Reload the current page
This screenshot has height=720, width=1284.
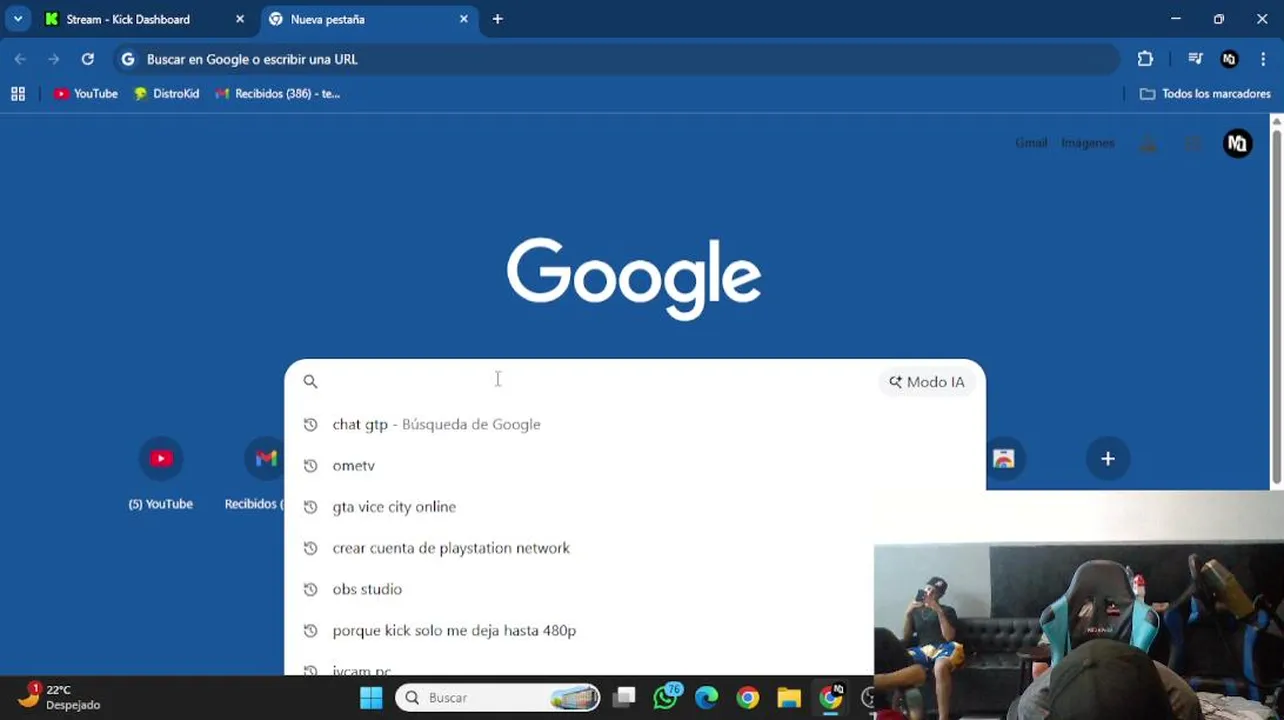(x=88, y=59)
